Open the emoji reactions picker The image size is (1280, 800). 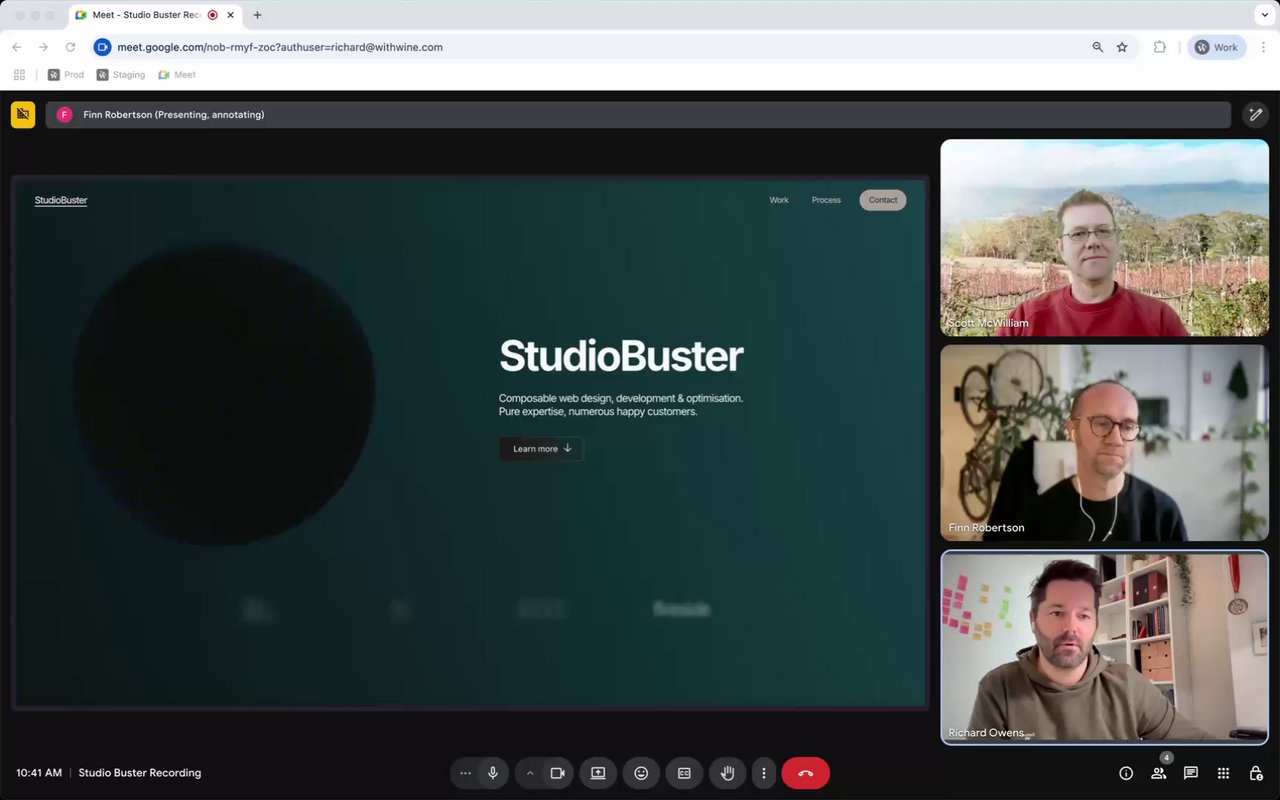click(641, 773)
